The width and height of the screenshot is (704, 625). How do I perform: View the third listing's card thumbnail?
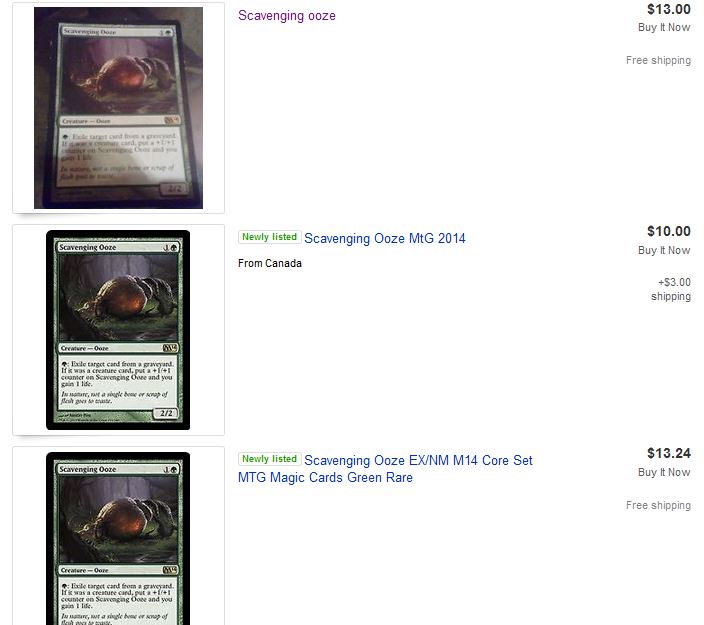(x=118, y=539)
